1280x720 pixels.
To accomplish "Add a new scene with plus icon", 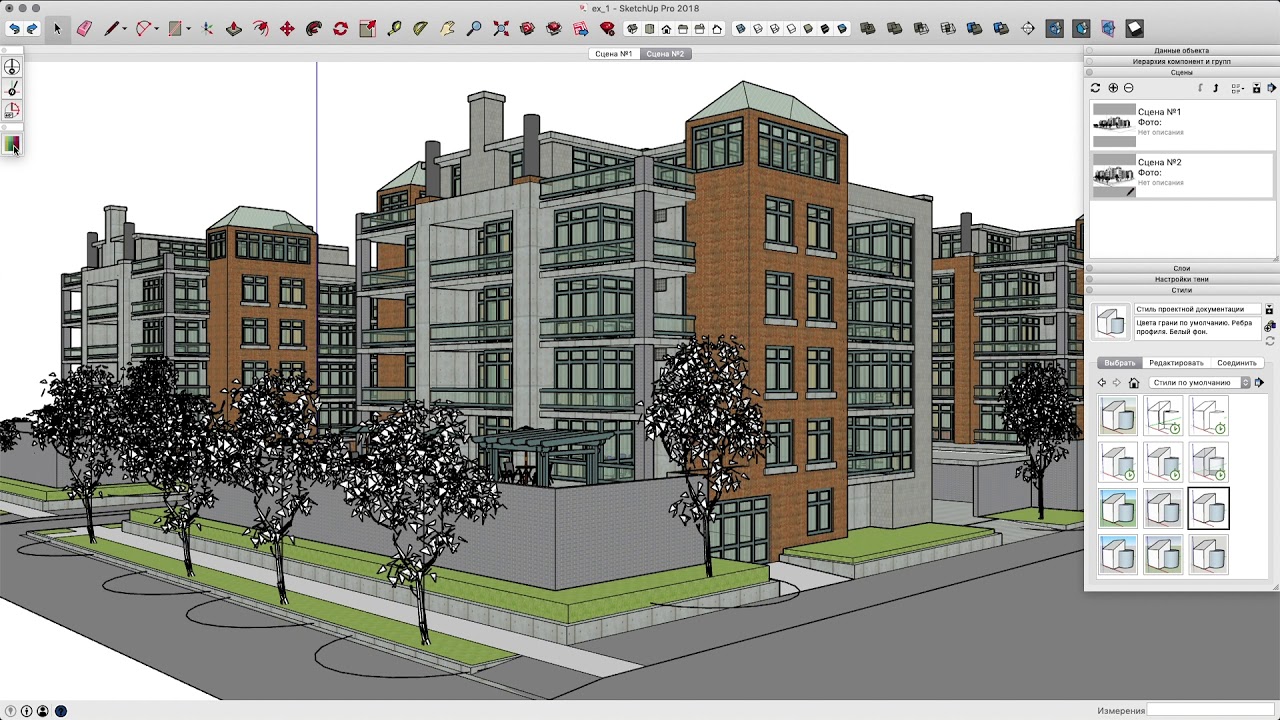I will click(1112, 88).
